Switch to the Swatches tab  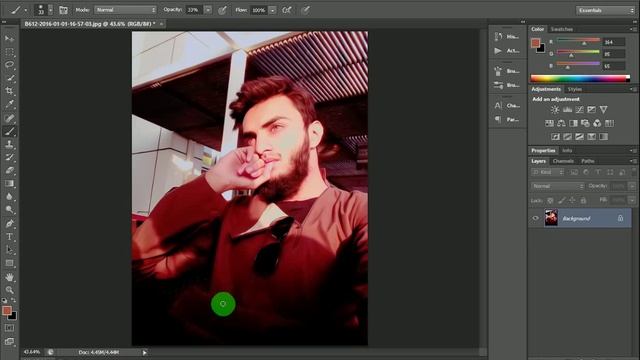pos(562,29)
